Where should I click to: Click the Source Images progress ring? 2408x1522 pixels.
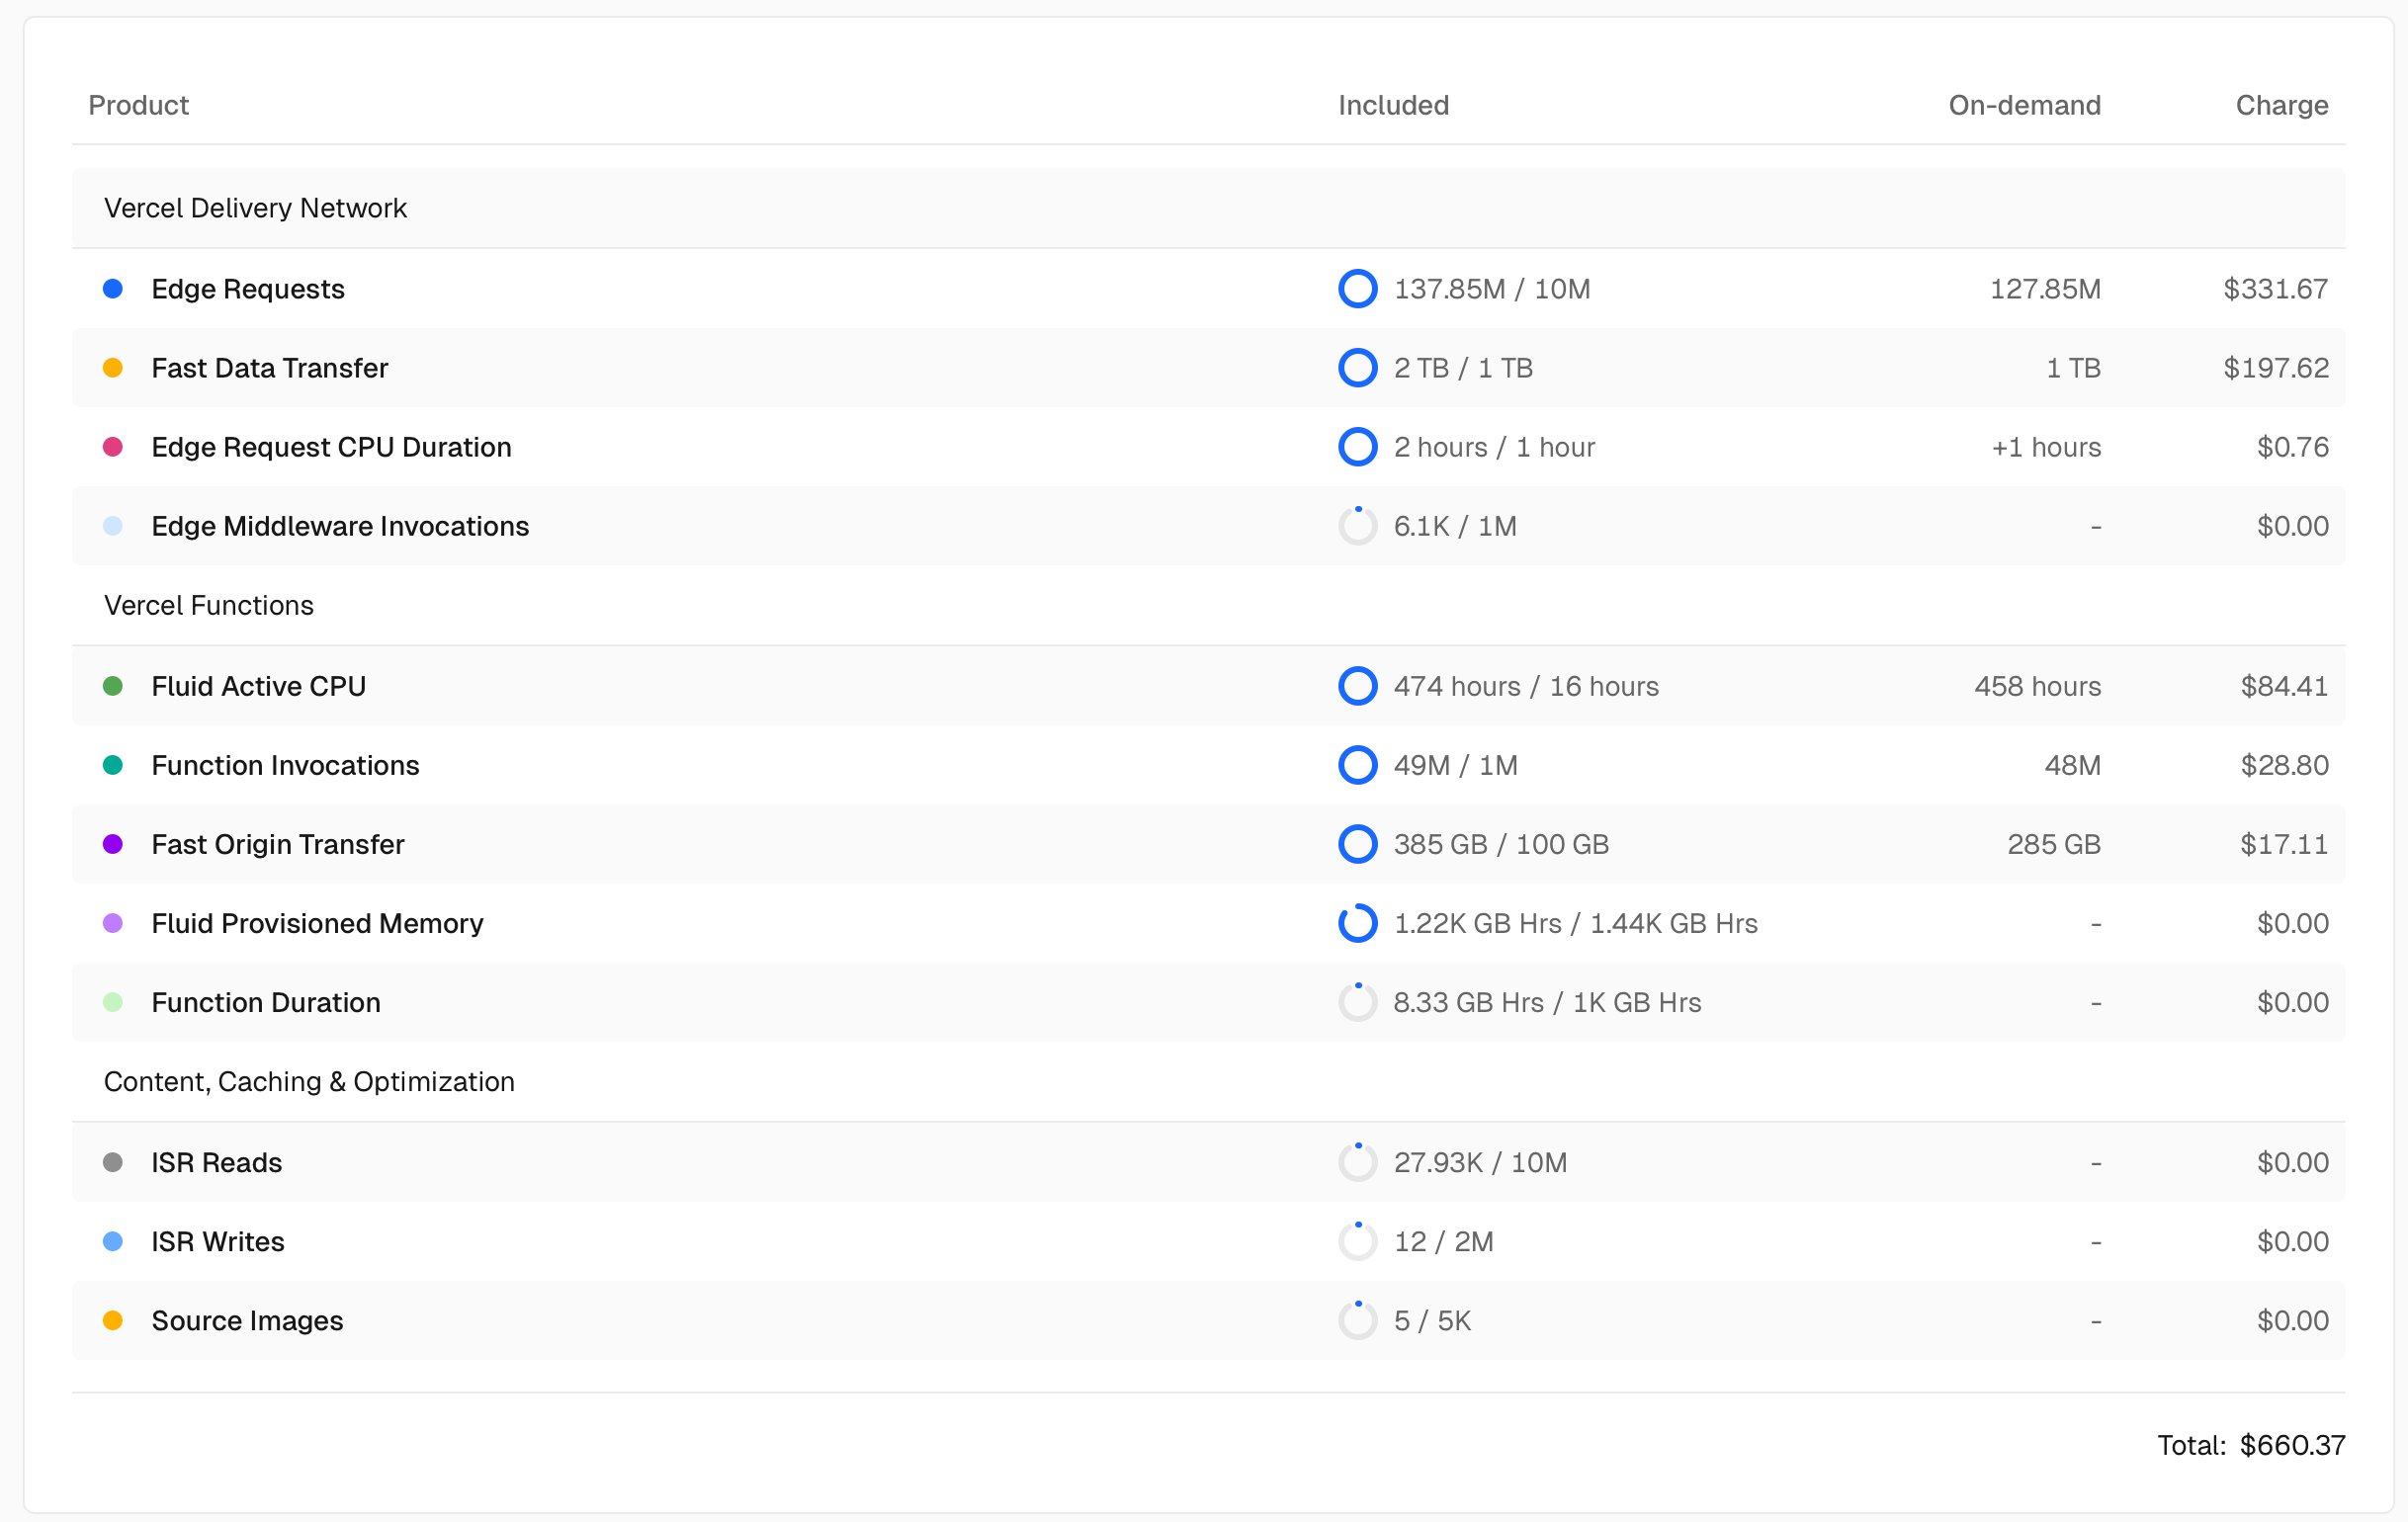point(1357,1320)
